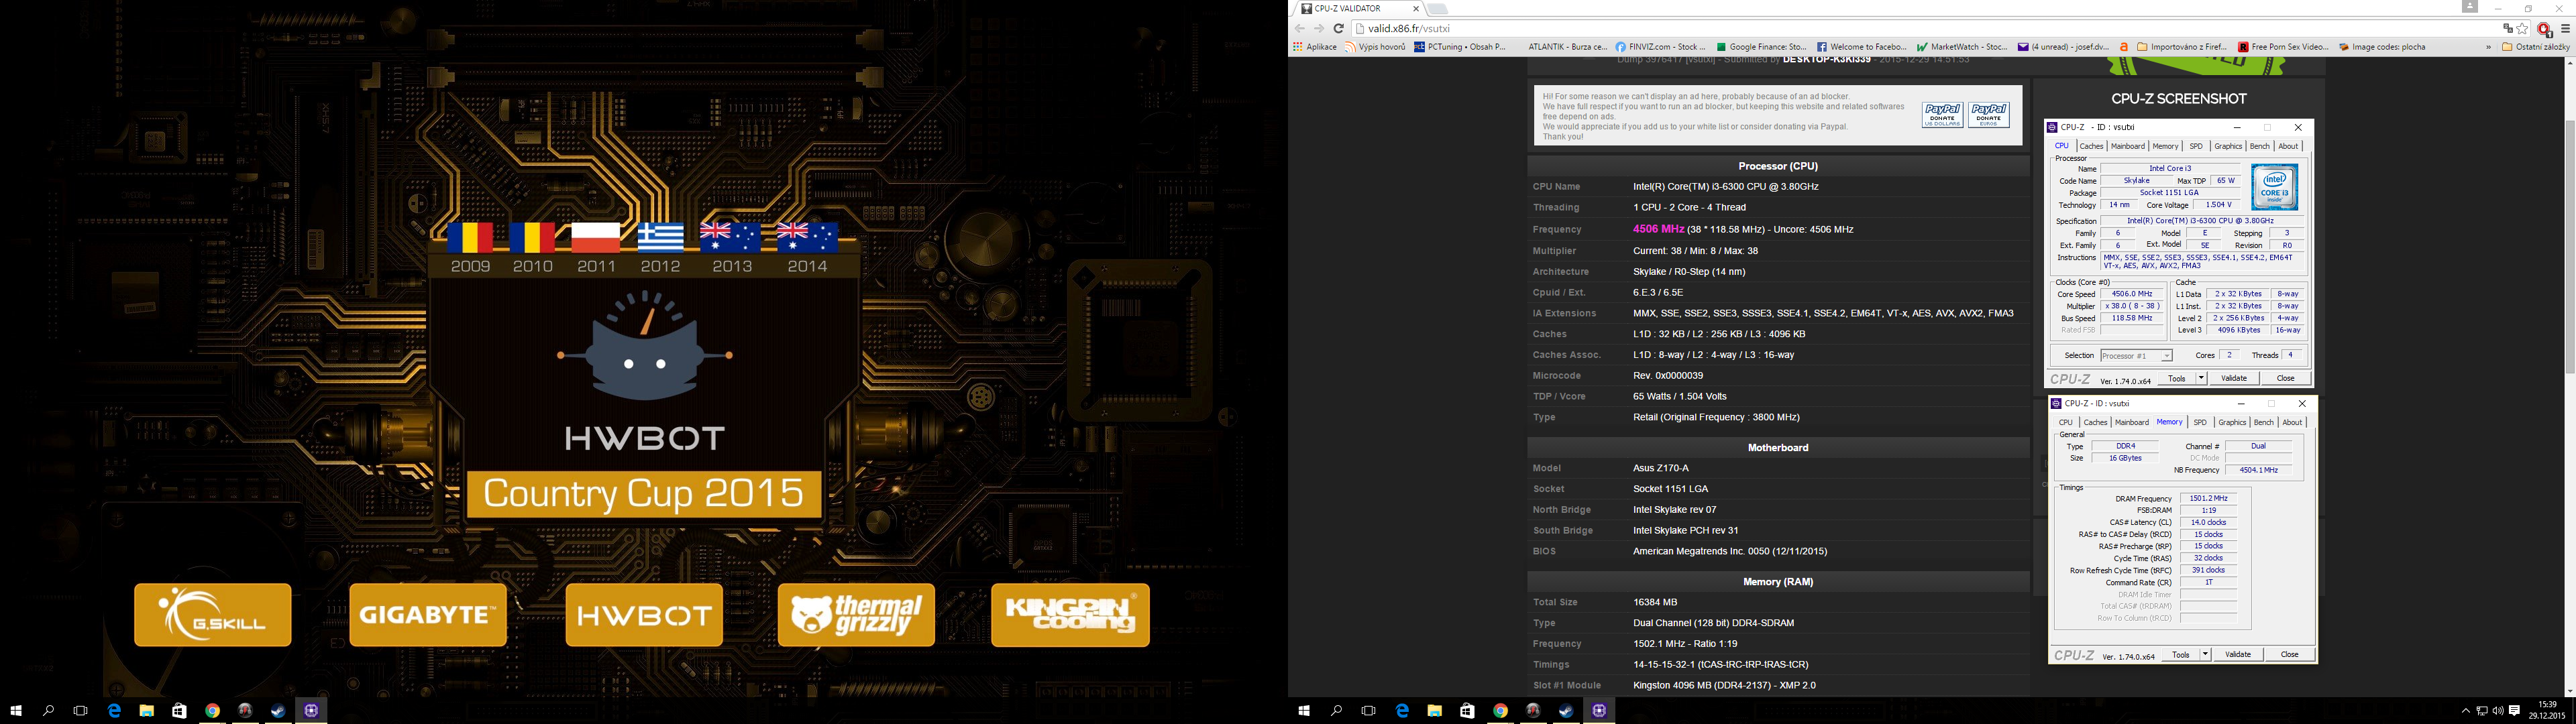Open the Action Center notifications icon

point(2514,711)
